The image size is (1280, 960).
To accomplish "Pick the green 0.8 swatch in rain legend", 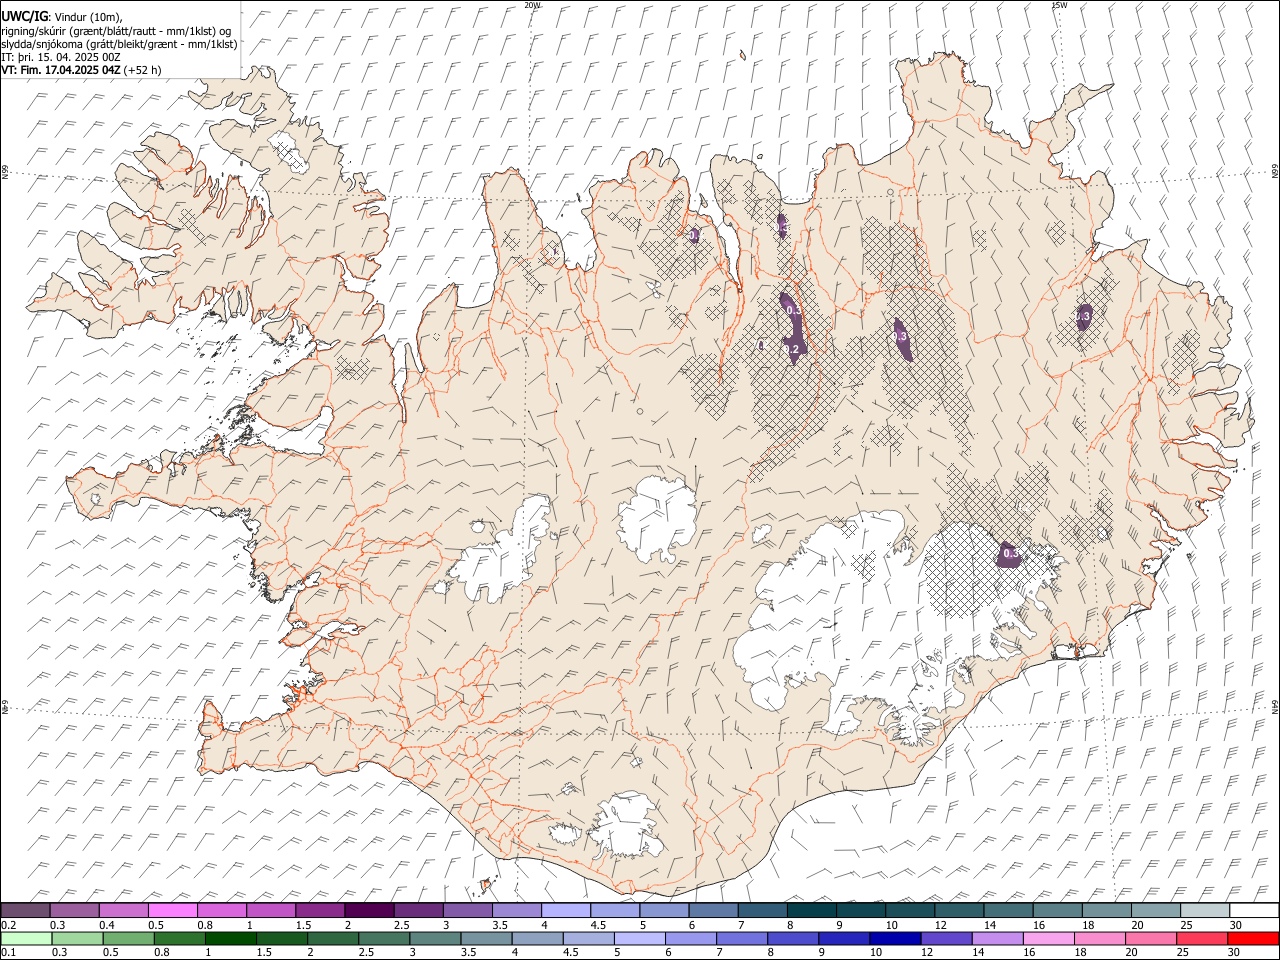I will pyautogui.click(x=179, y=938).
